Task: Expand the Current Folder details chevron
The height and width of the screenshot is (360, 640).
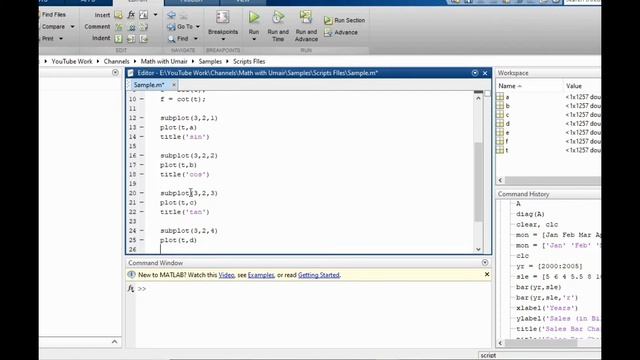Action: click(x=114, y=342)
